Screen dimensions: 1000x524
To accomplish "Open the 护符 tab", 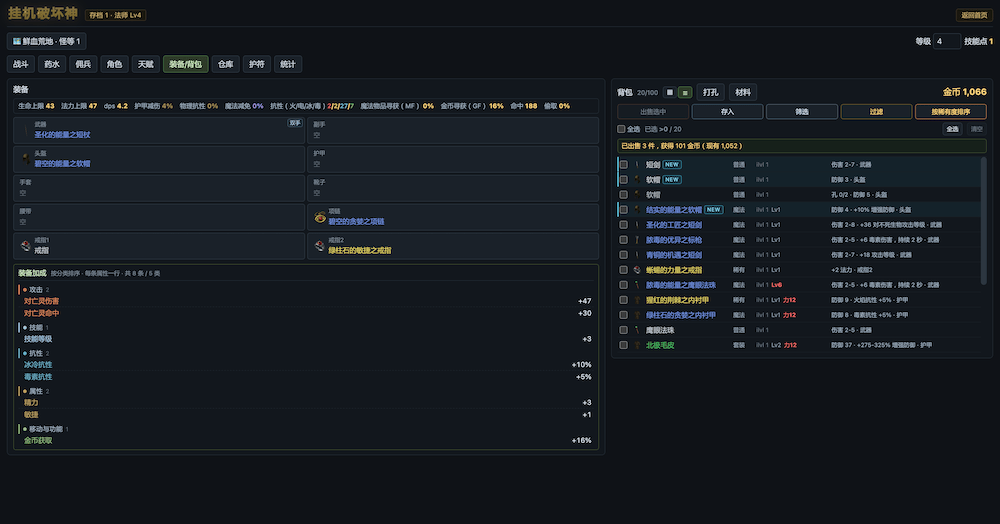I will (x=257, y=64).
